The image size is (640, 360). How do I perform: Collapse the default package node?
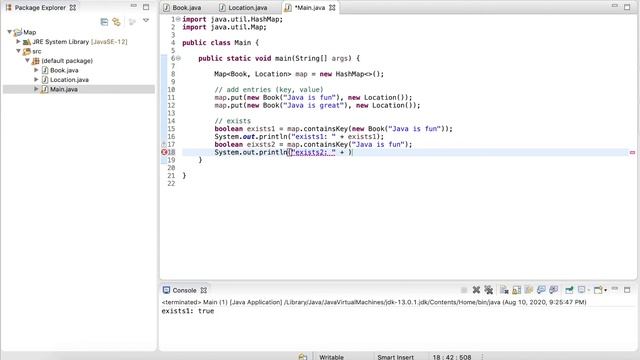click(27, 60)
